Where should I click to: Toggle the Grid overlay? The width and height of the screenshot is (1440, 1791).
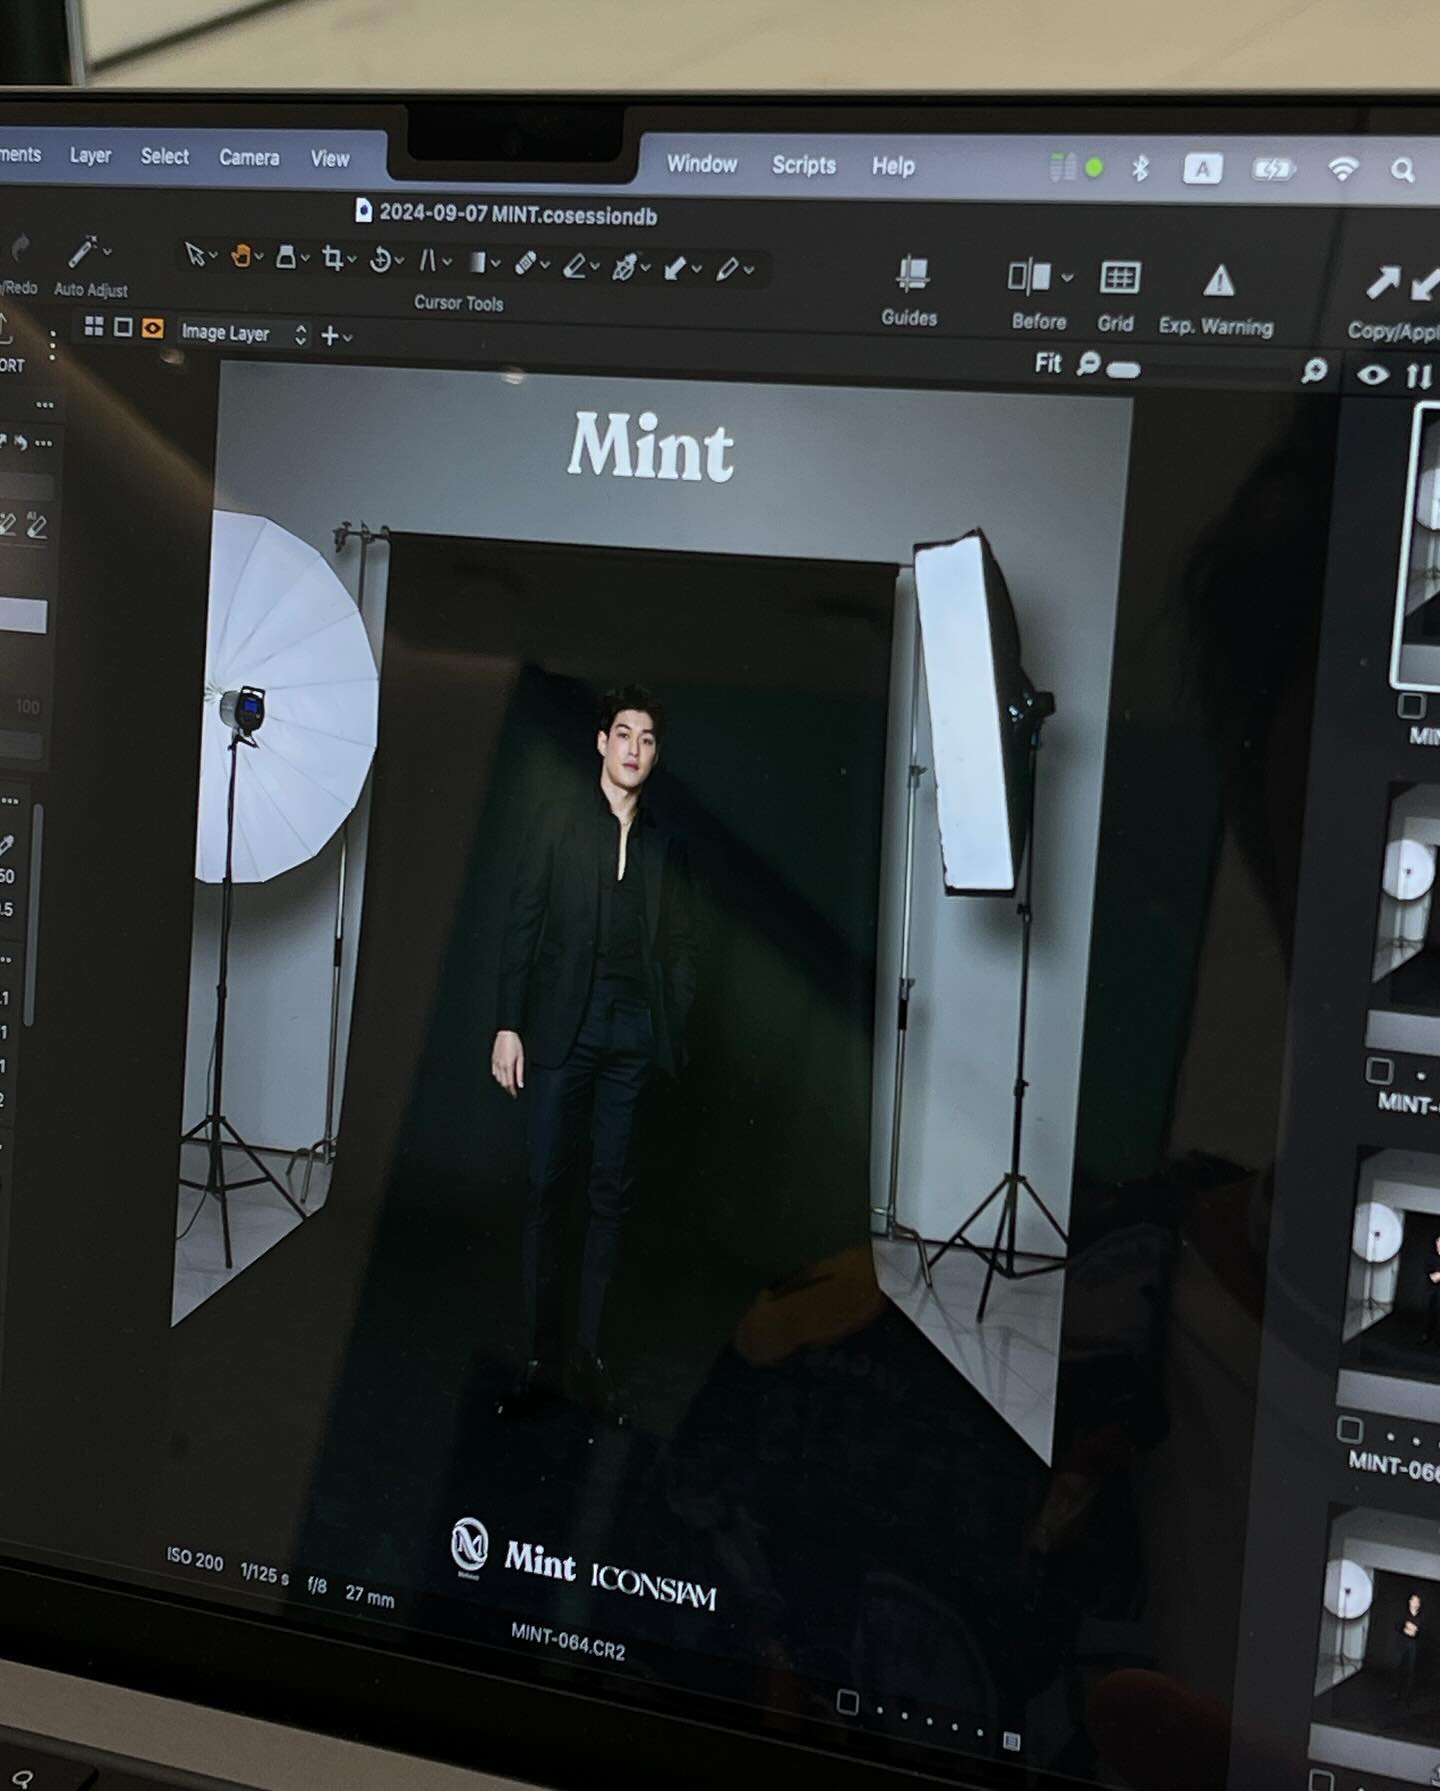click(1117, 296)
